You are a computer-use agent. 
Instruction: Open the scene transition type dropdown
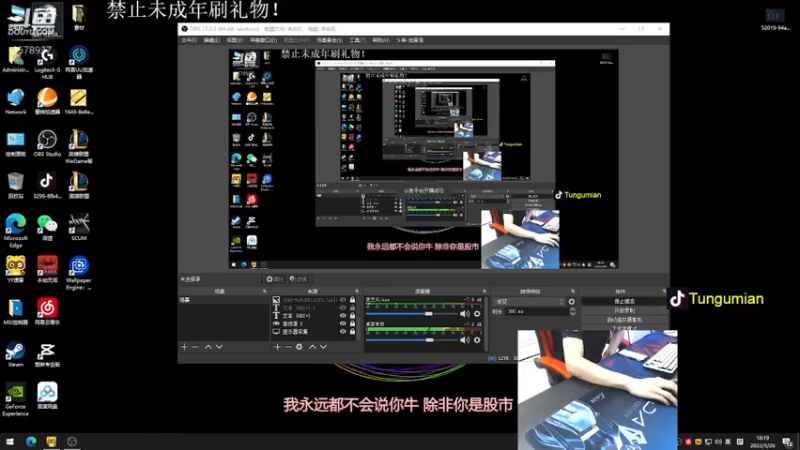[x=529, y=302]
